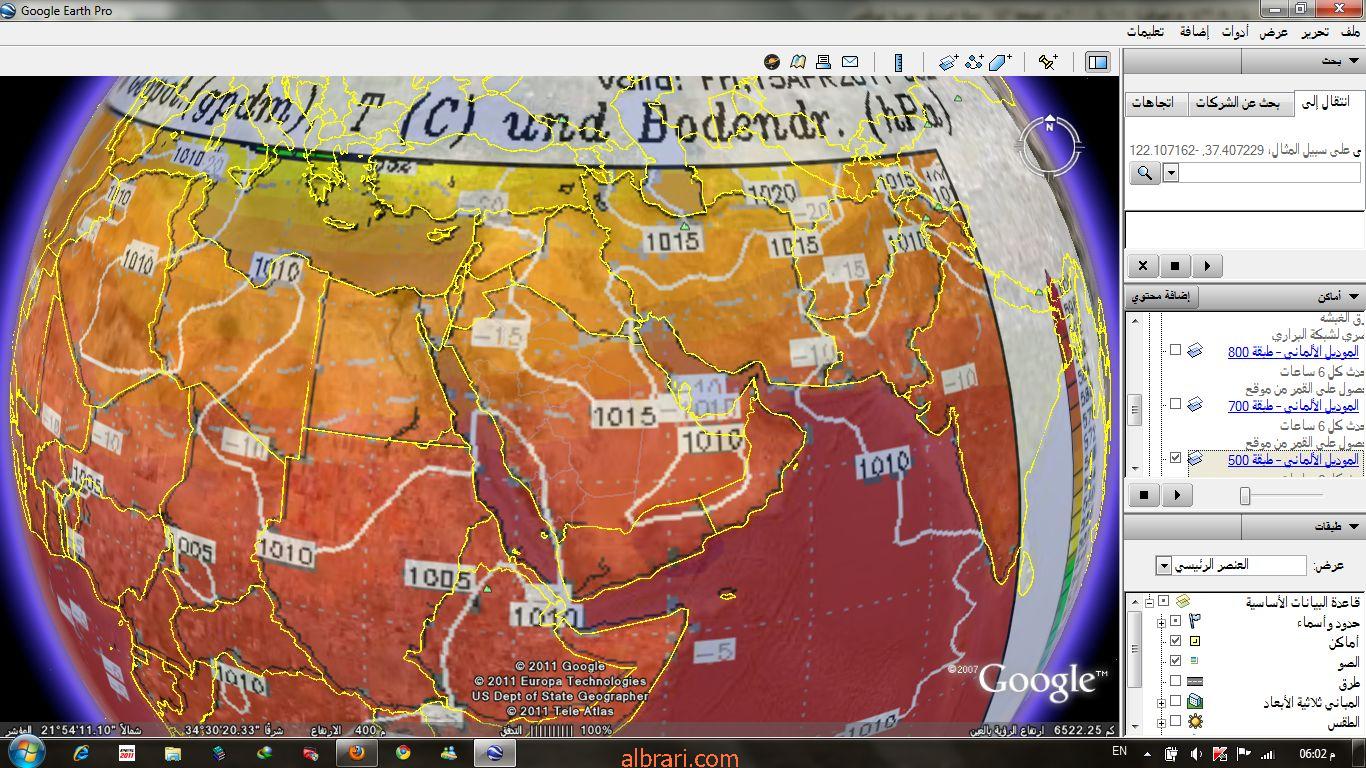Play the tour in the places panel
The image size is (1366, 768).
click(1177, 495)
